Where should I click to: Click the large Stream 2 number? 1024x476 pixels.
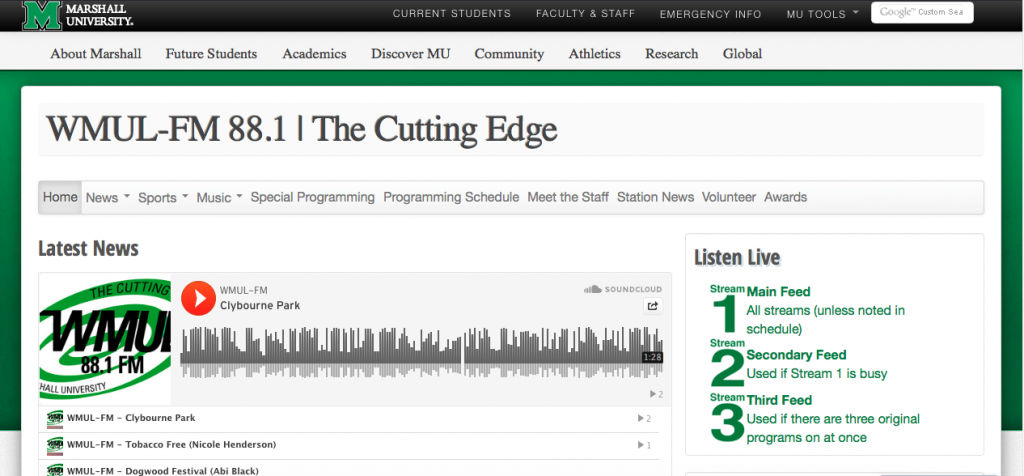[x=727, y=369]
